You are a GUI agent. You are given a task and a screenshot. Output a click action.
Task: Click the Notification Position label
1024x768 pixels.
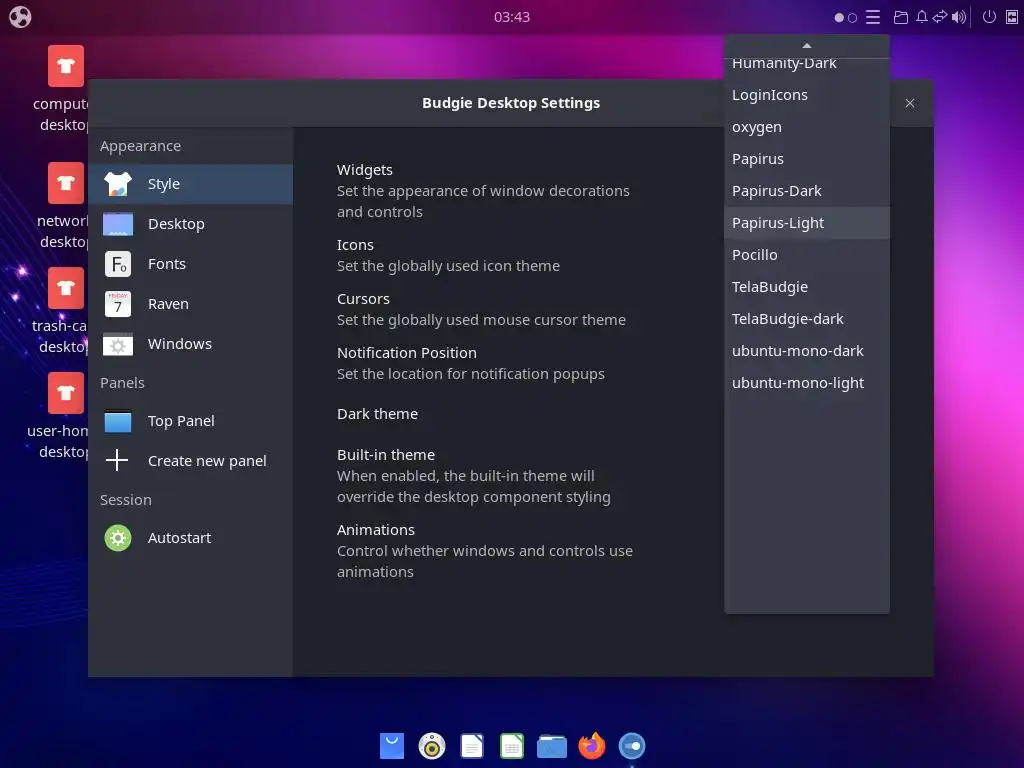point(406,353)
